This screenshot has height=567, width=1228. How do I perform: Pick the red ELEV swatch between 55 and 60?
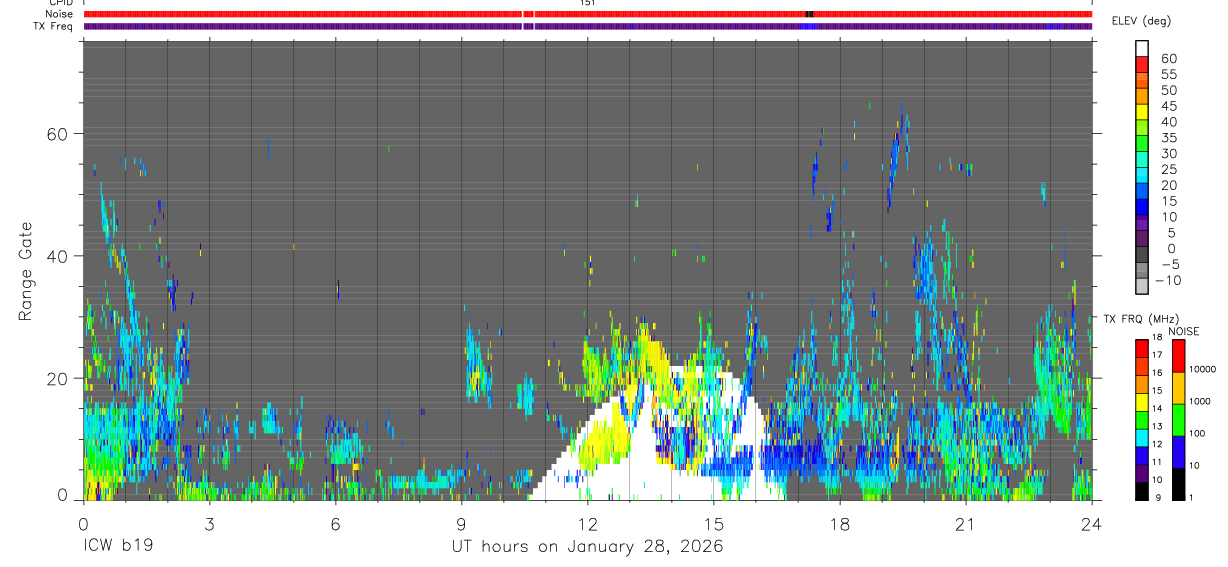1142,66
